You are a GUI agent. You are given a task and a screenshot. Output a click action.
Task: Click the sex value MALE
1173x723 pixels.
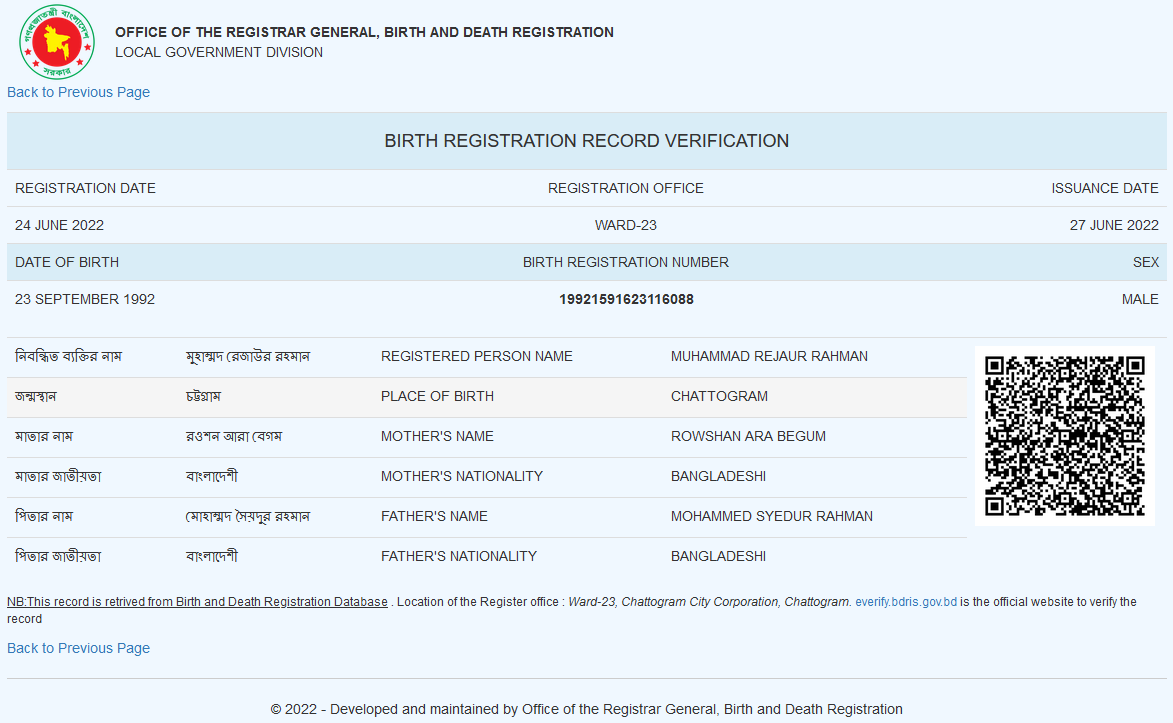tap(1140, 299)
